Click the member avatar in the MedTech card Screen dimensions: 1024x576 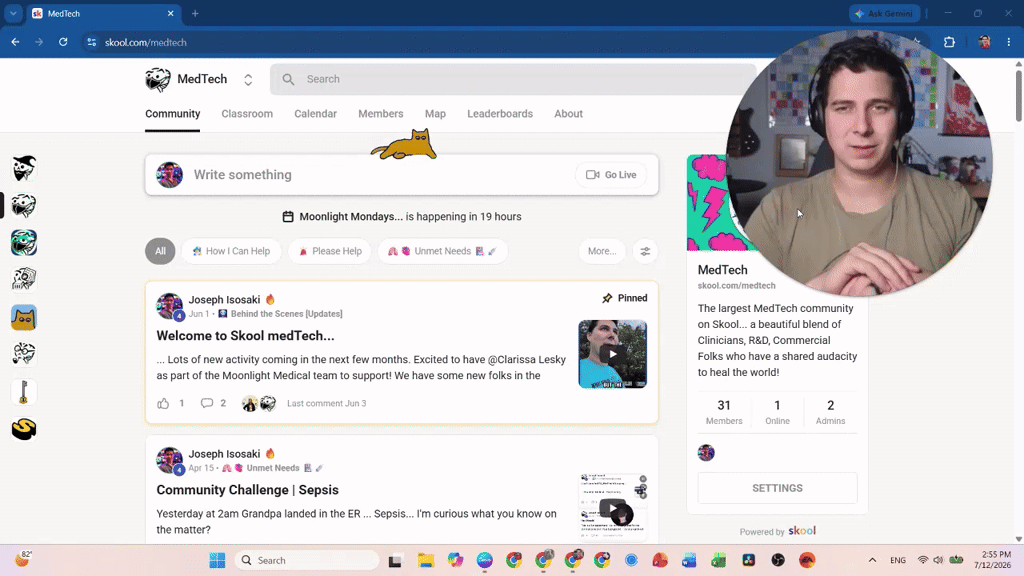tap(706, 453)
